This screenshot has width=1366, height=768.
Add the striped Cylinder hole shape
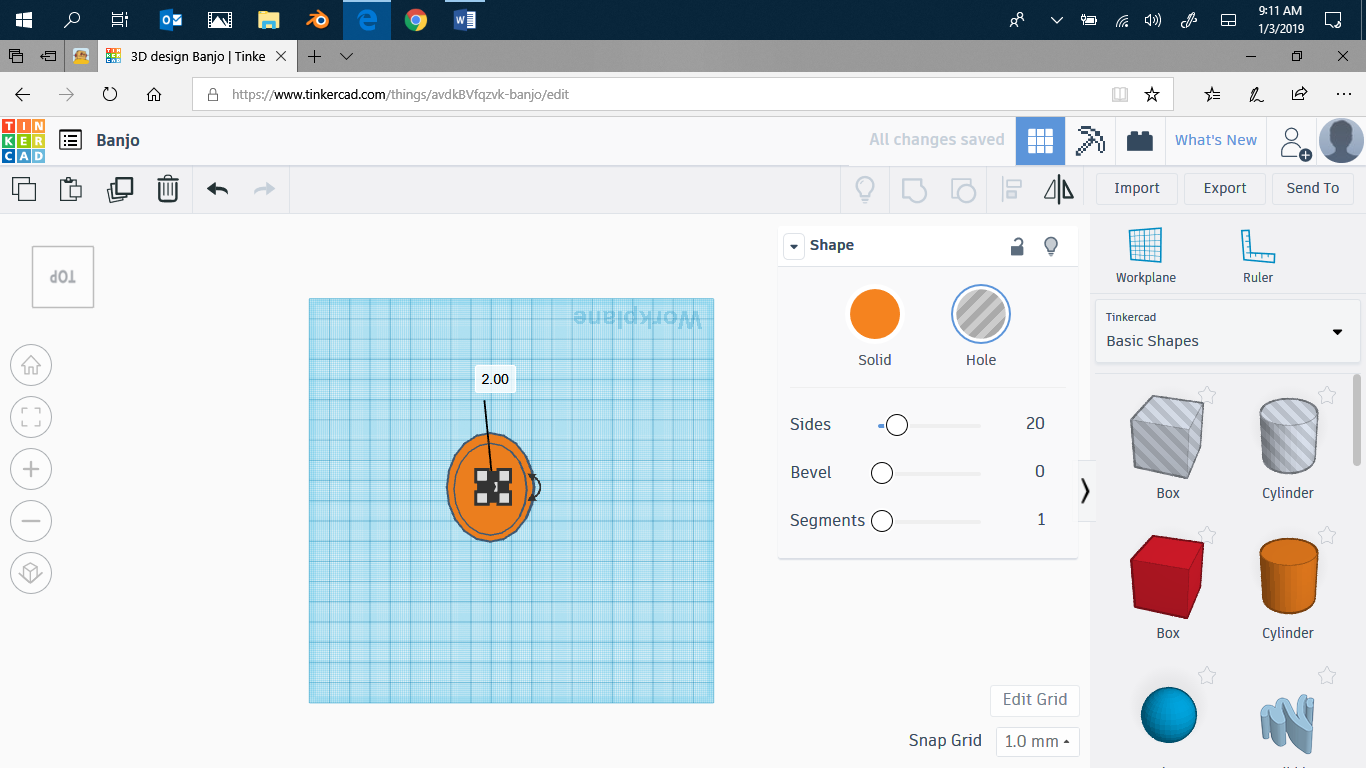[1288, 436]
